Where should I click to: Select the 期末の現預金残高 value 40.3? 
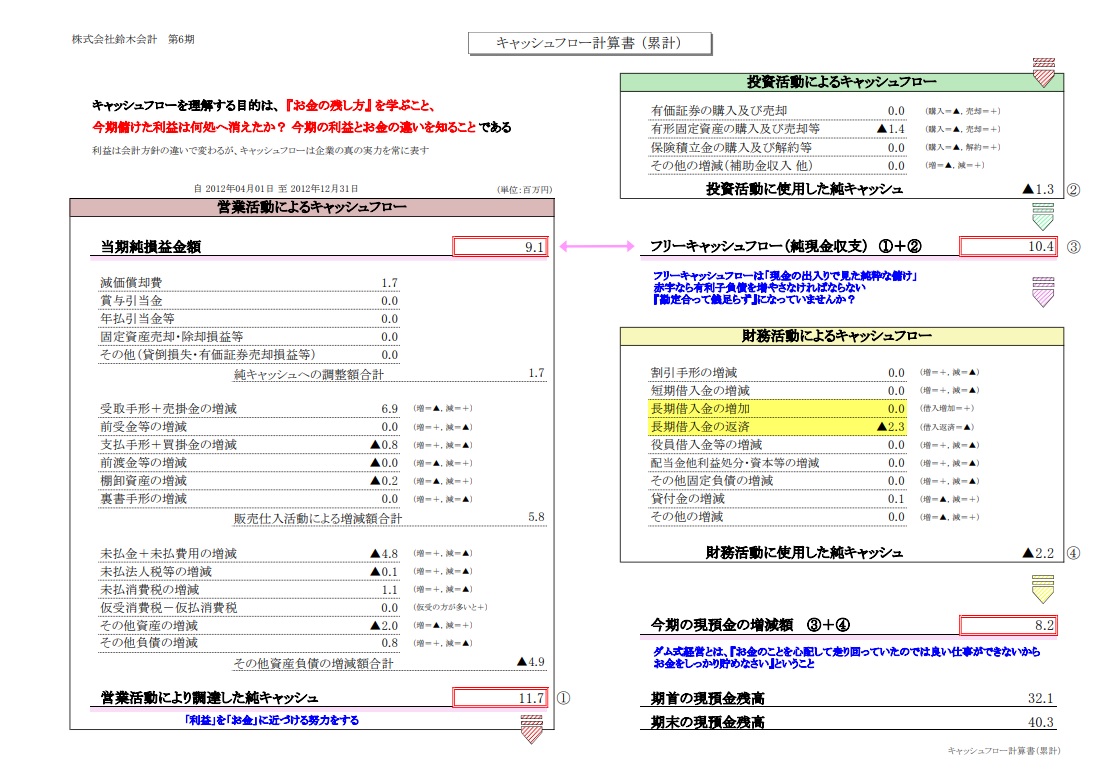click(x=1040, y=722)
